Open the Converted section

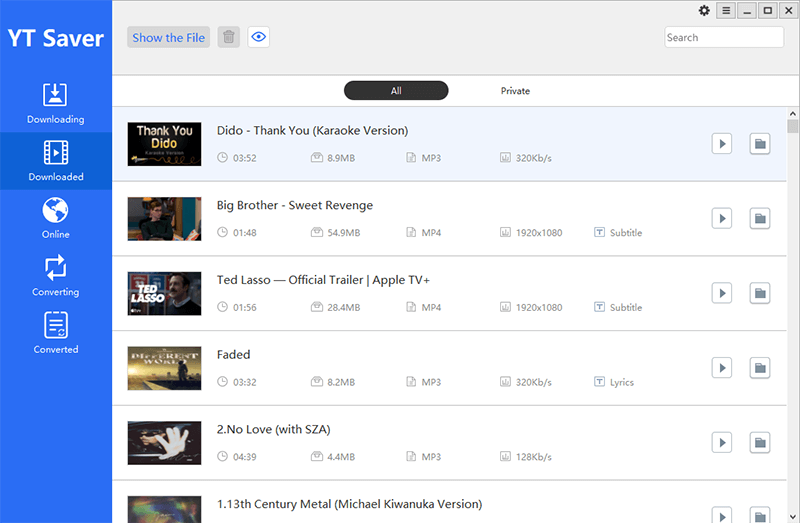pos(56,334)
